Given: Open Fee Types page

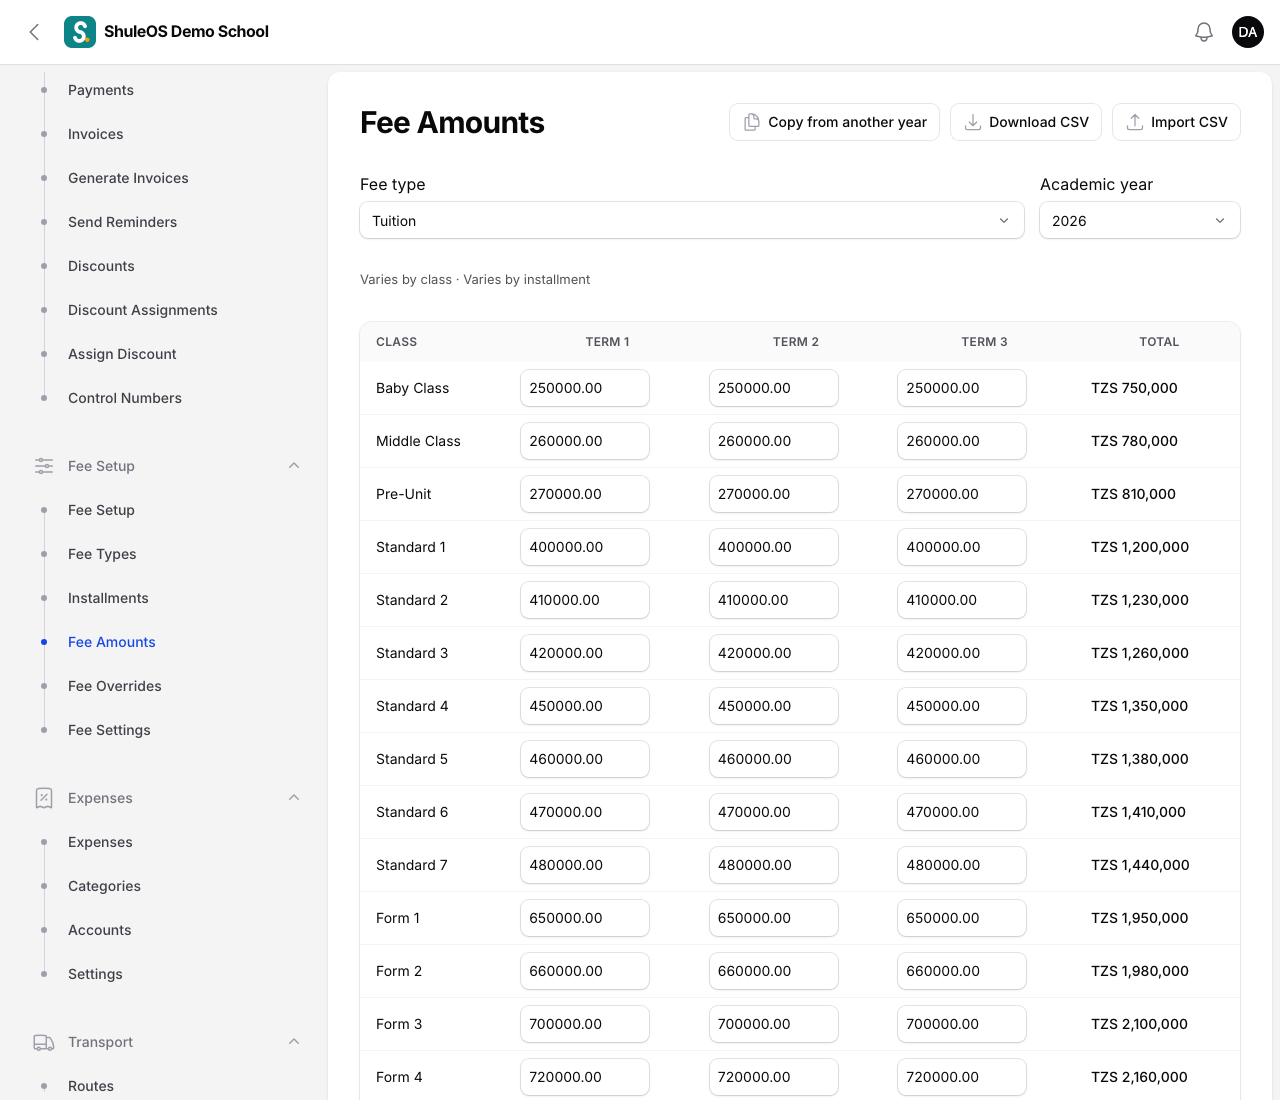Looking at the screenshot, I should pyautogui.click(x=102, y=554).
